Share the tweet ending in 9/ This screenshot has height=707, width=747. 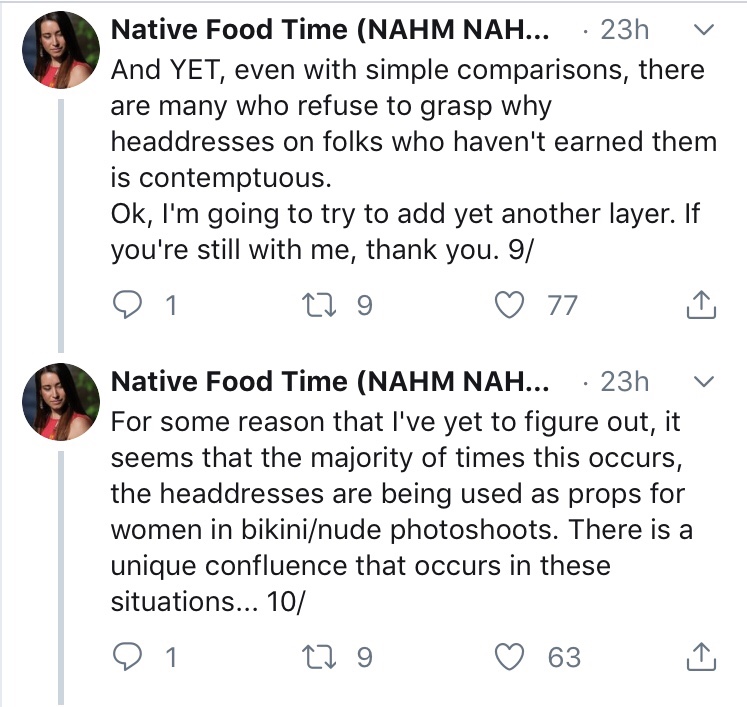pyautogui.click(x=702, y=304)
